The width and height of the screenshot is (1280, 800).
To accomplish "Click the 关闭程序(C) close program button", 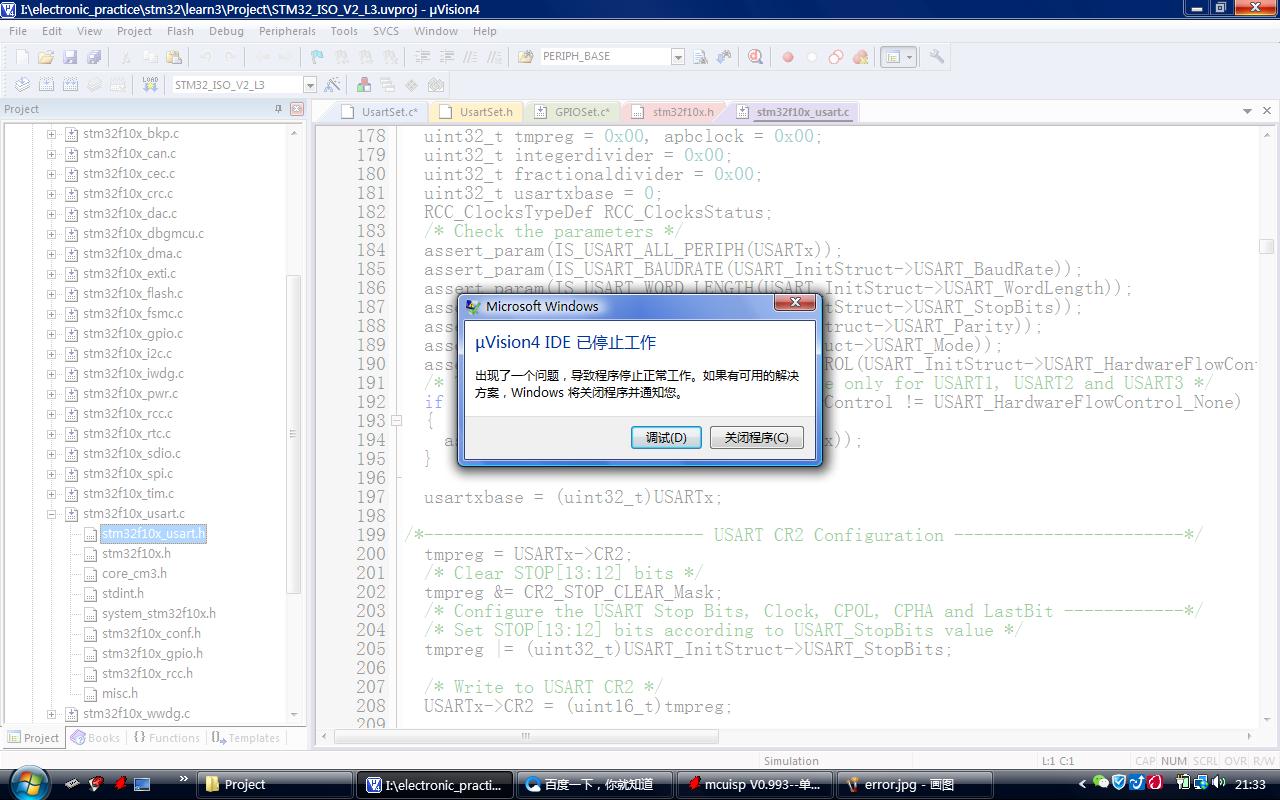I will (756, 437).
